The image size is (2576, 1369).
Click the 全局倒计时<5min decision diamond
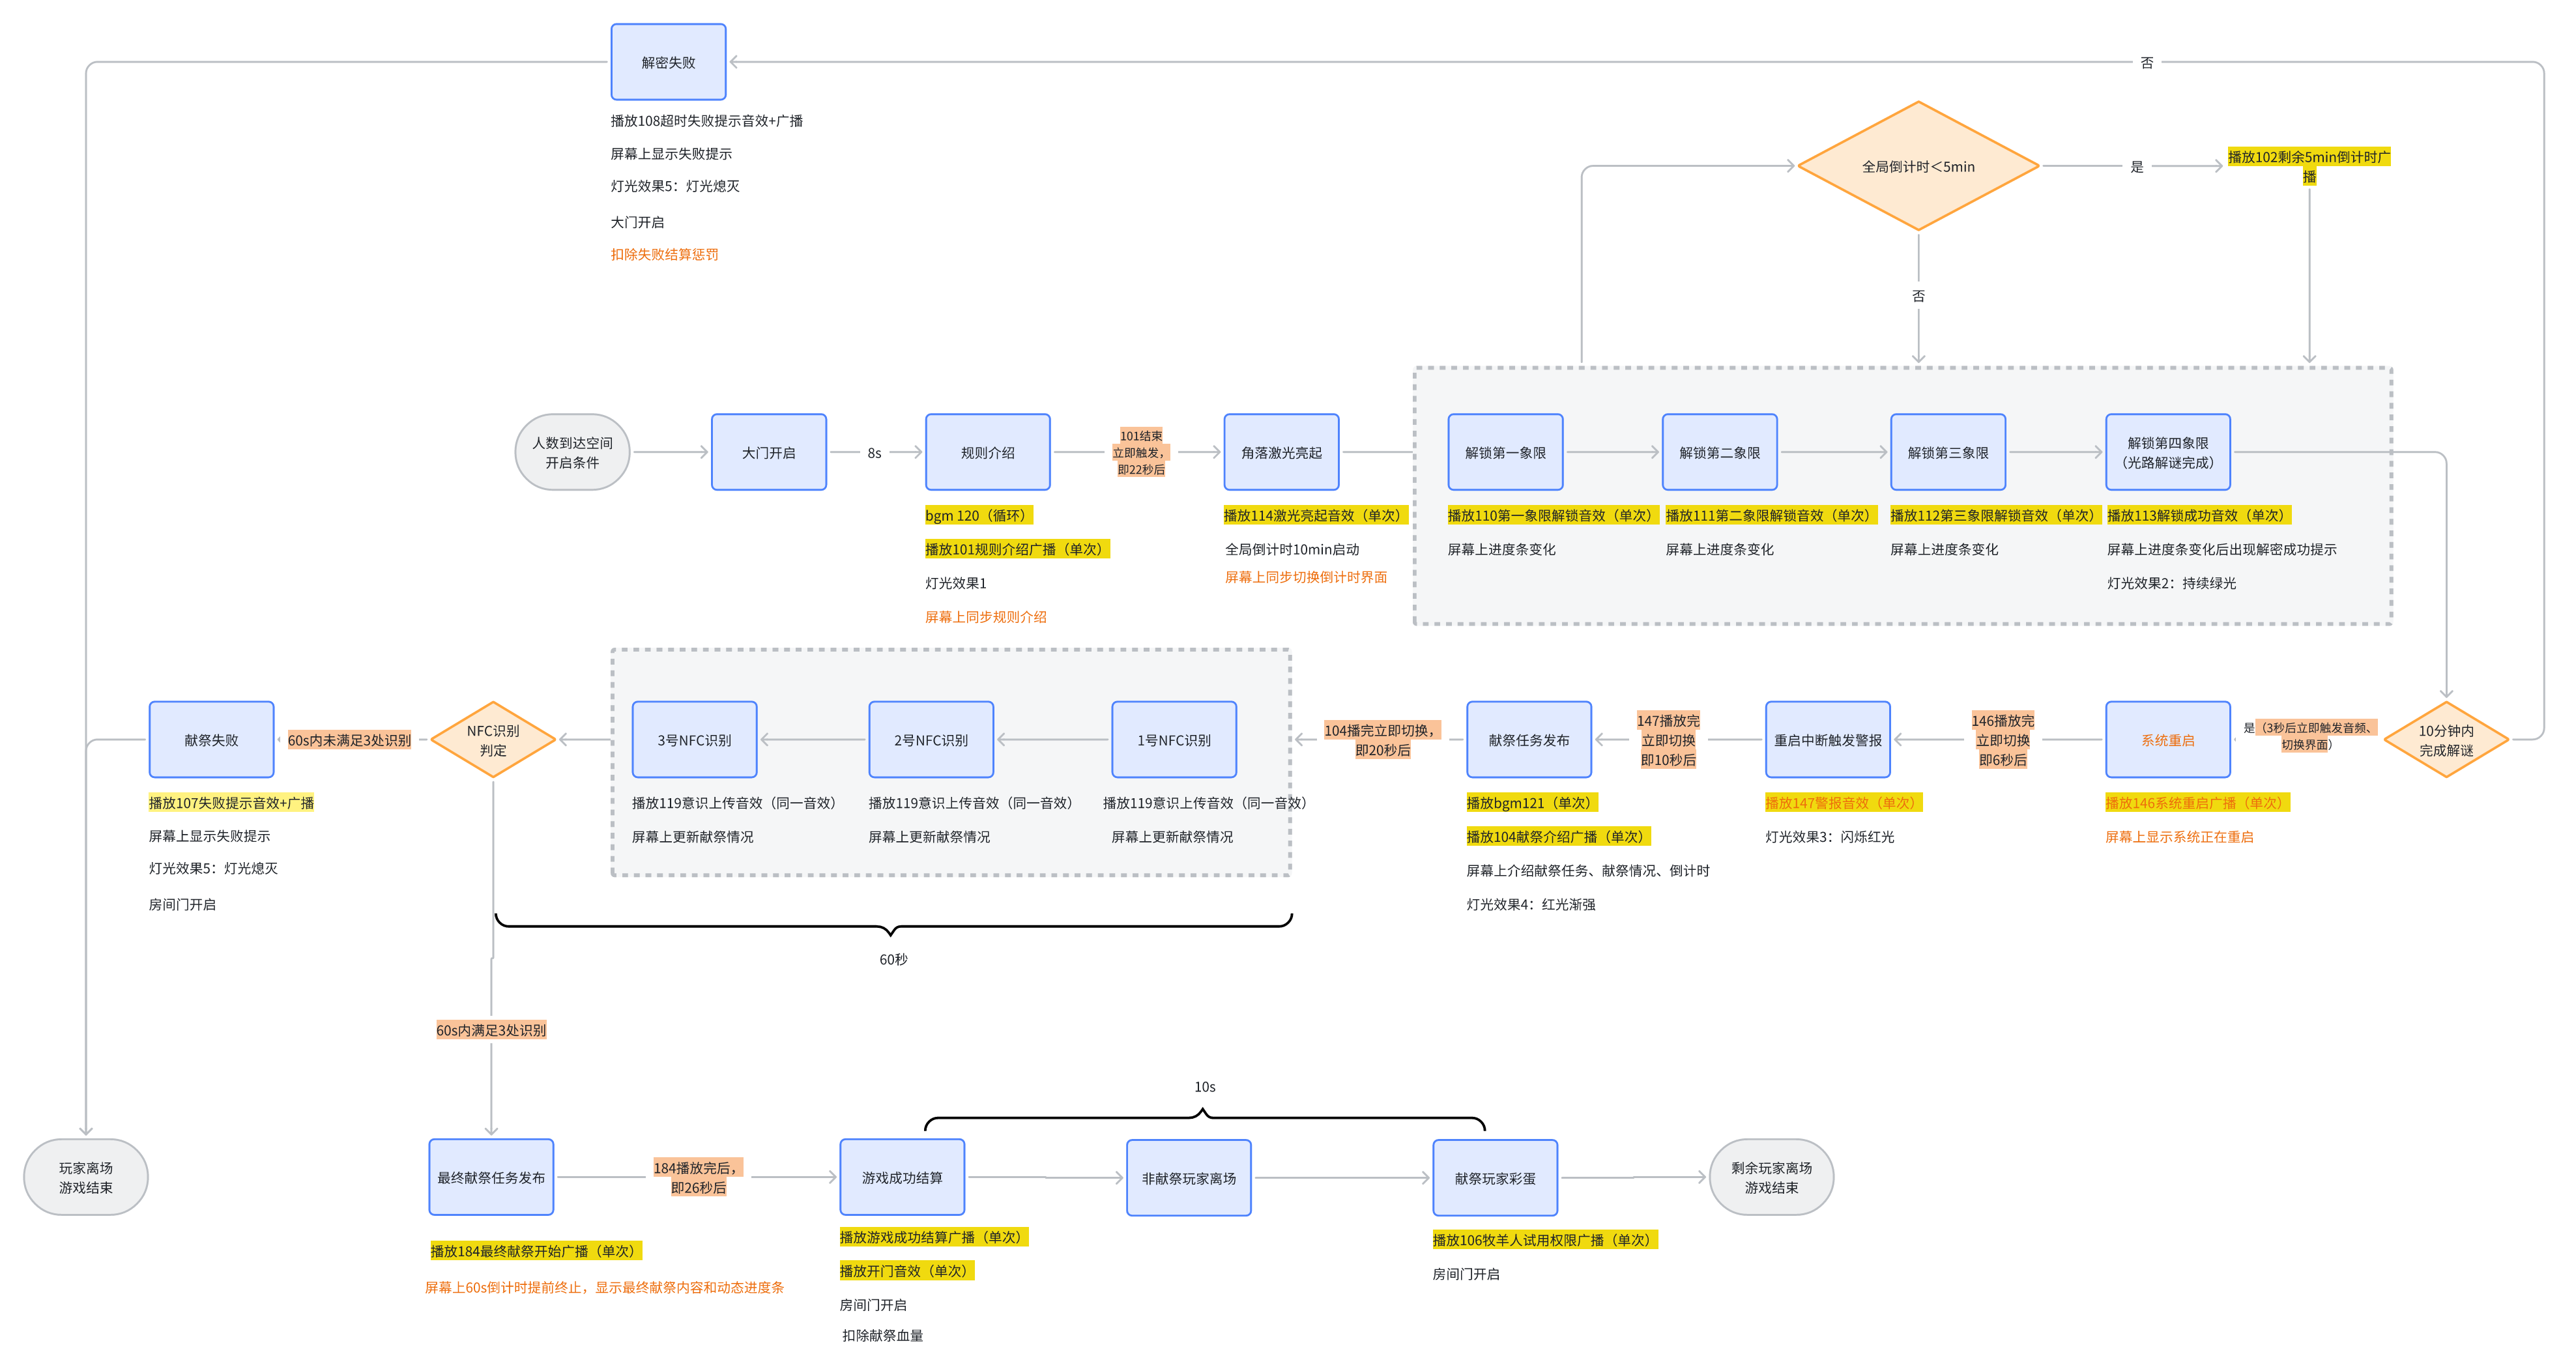click(1918, 166)
